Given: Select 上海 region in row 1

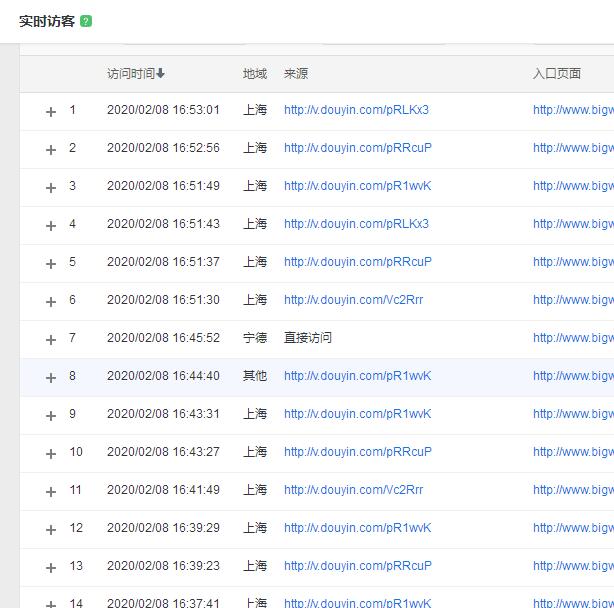Looking at the screenshot, I should 255,110.
